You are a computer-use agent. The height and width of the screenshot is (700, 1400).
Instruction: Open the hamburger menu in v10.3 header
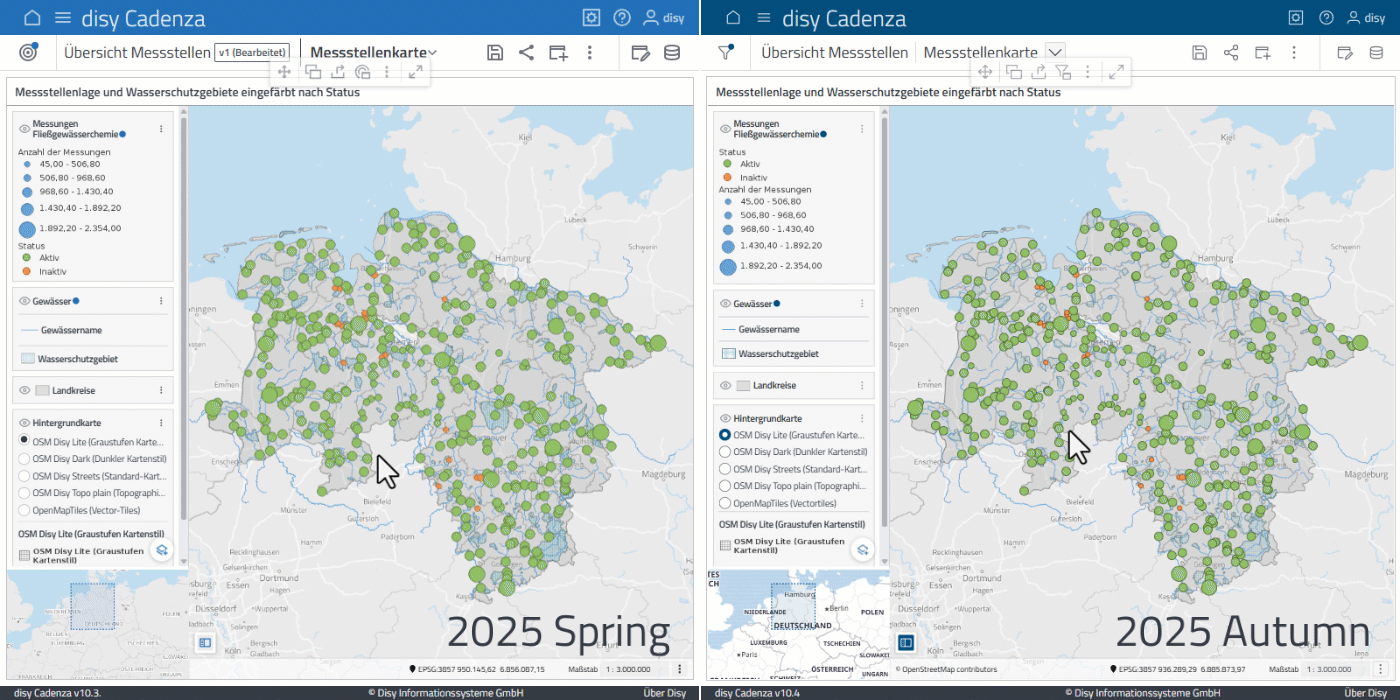click(63, 18)
